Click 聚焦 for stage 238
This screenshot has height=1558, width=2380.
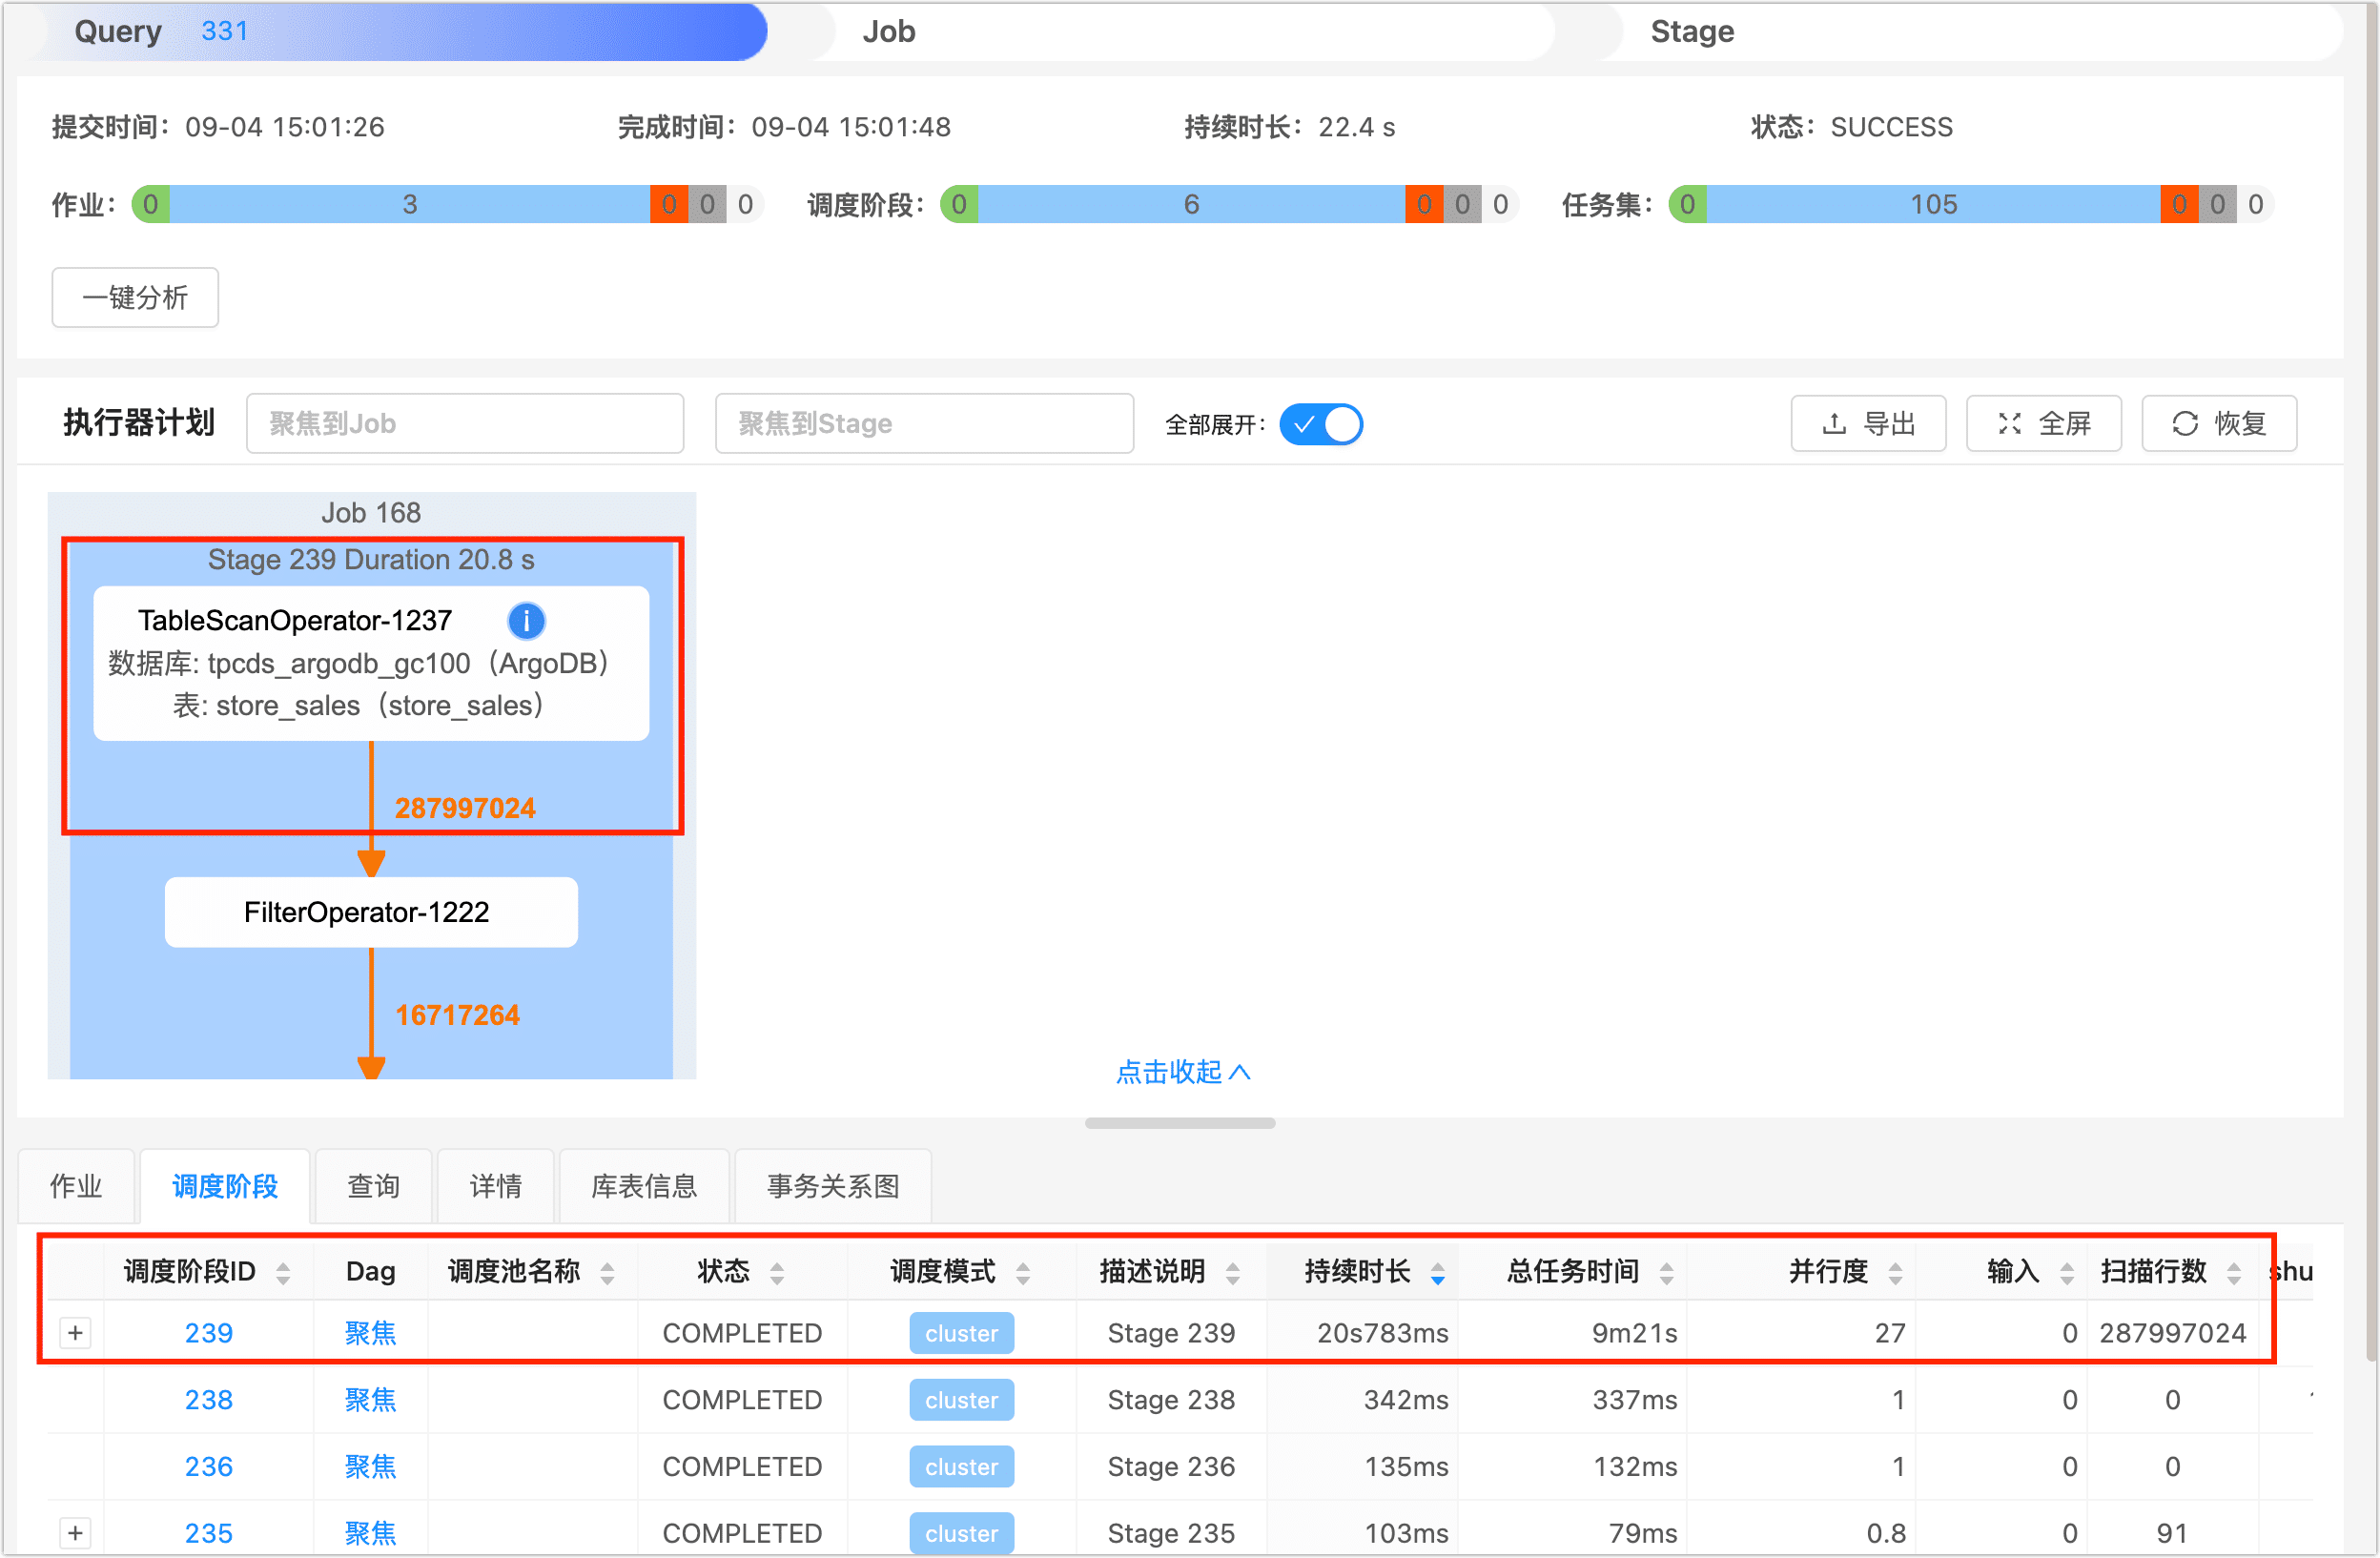370,1400
